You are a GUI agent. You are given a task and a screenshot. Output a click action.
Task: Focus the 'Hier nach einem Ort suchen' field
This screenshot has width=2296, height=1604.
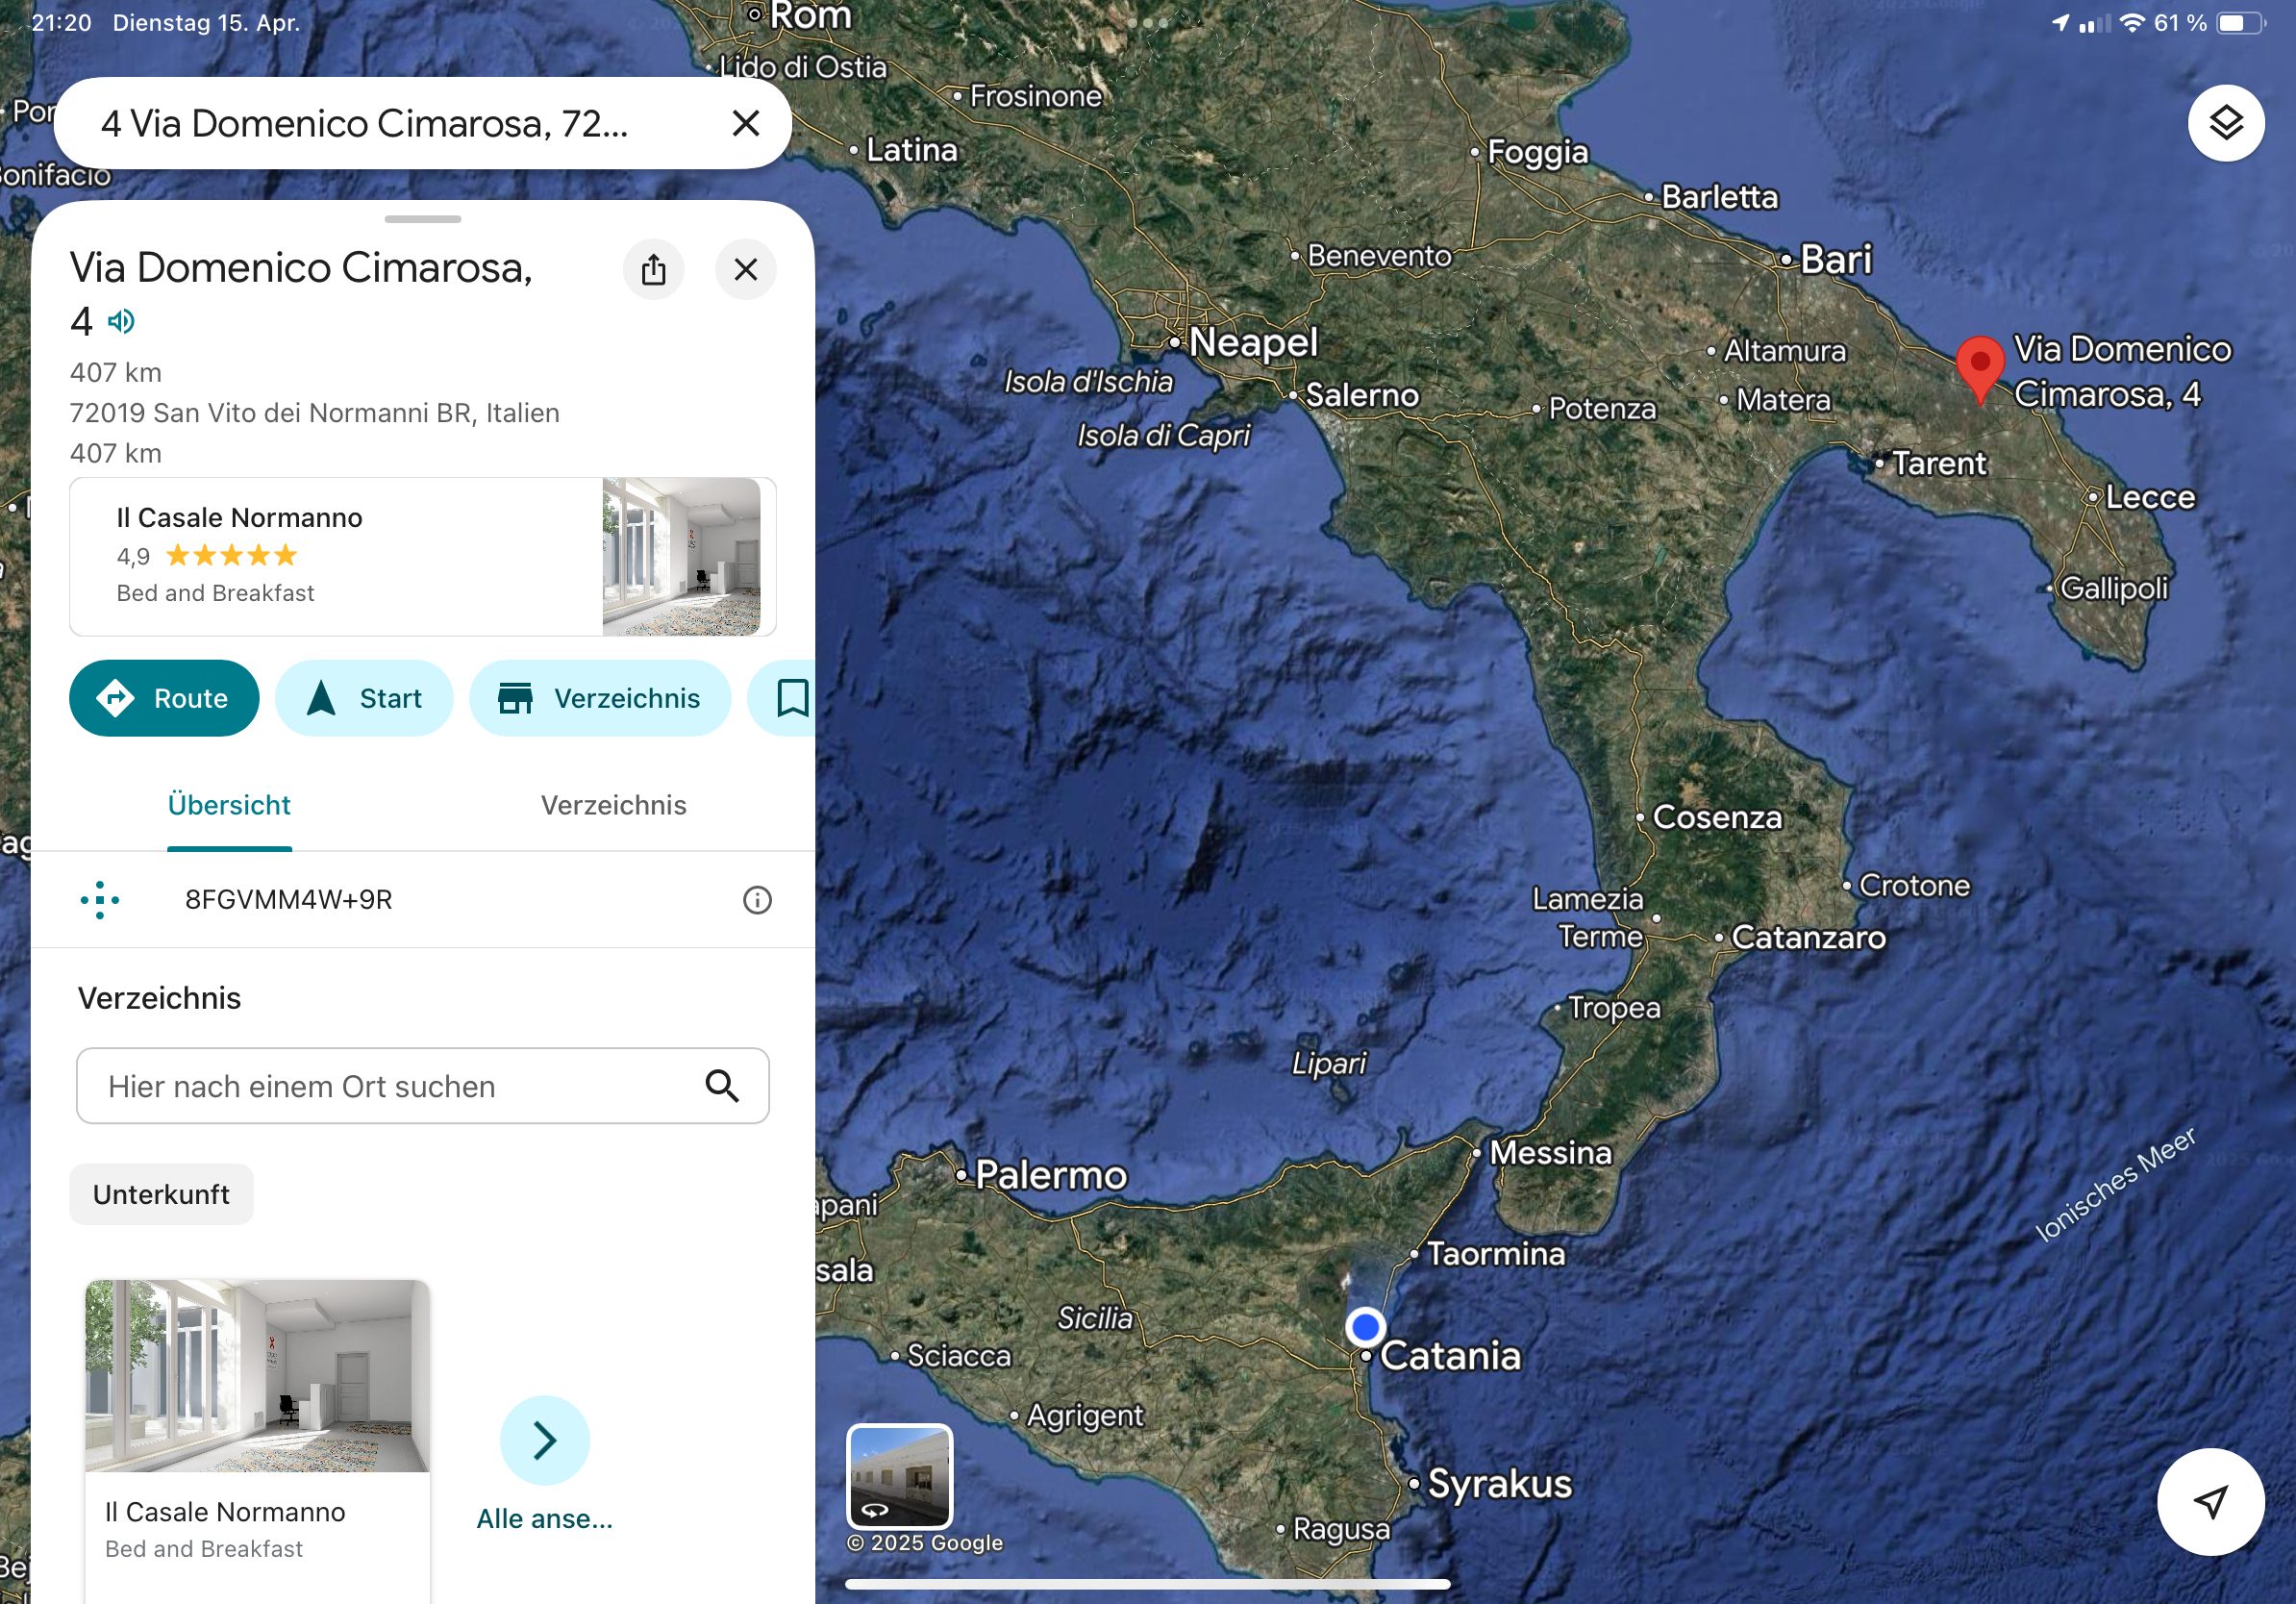(x=422, y=1086)
